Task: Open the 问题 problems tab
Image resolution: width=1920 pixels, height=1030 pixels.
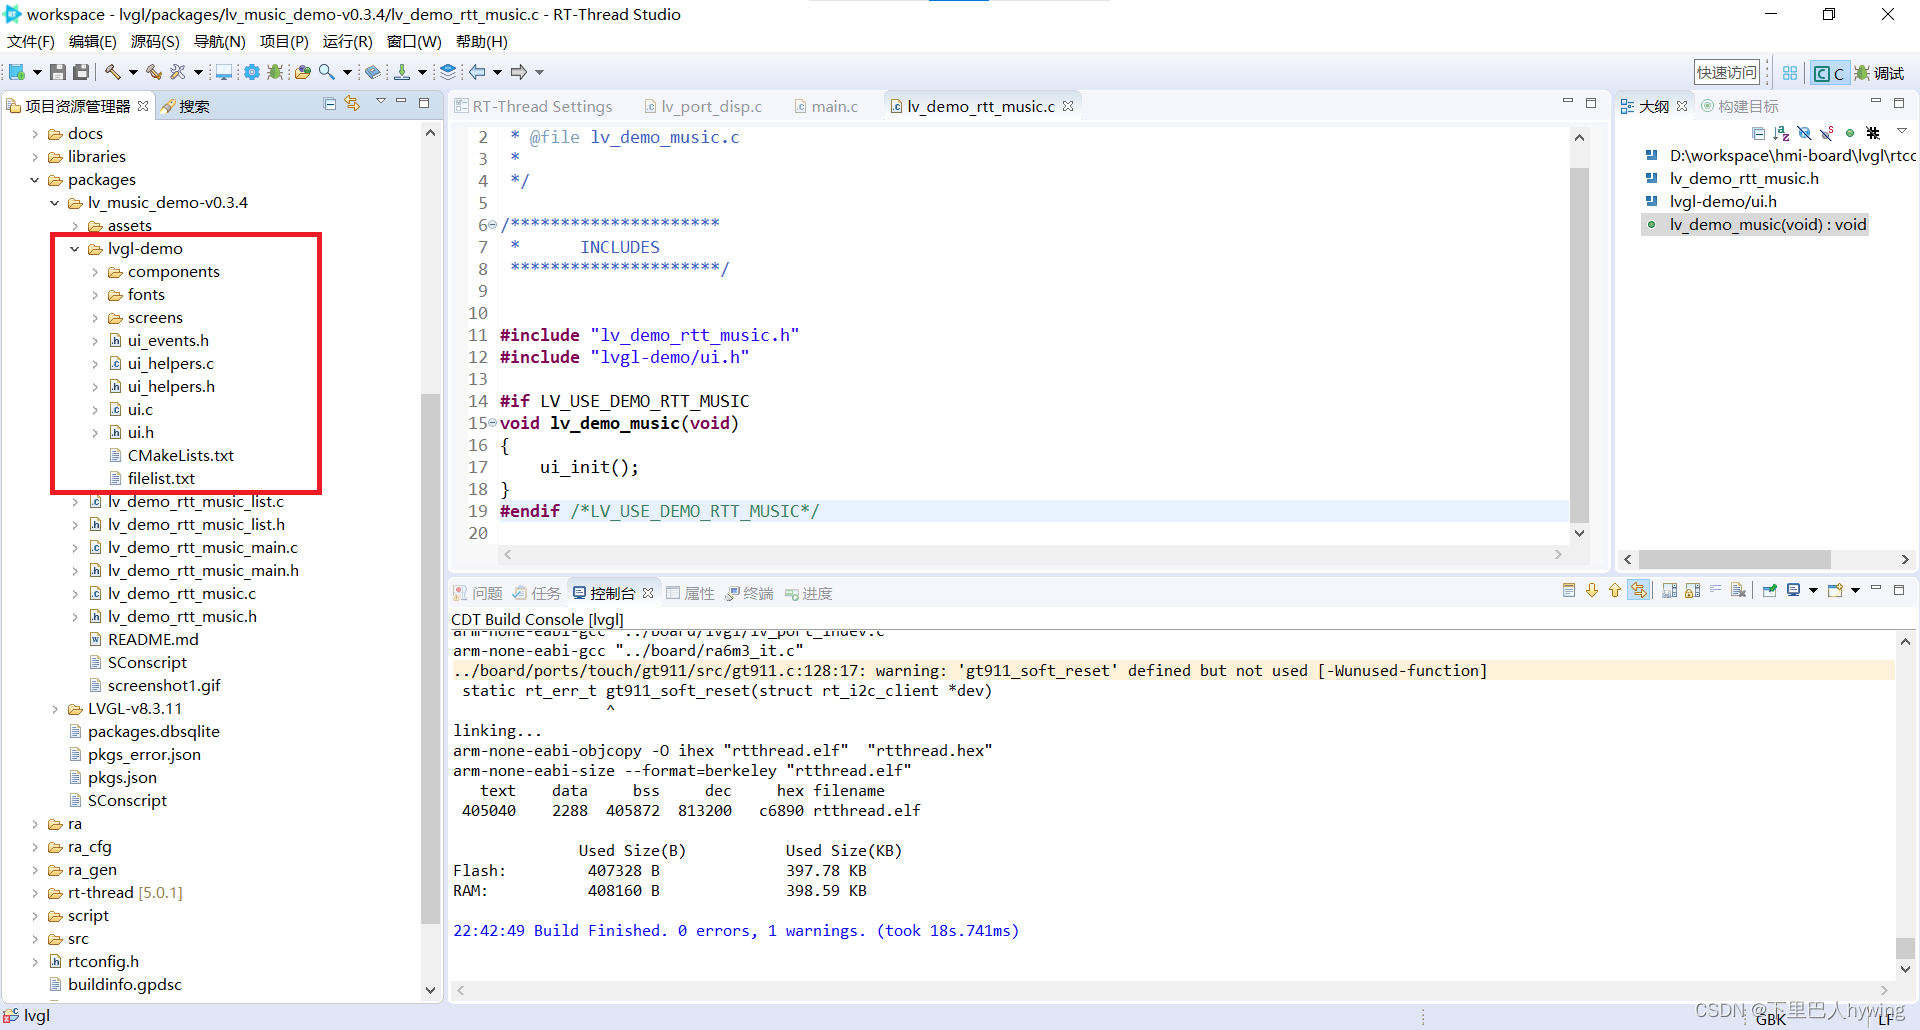Action: coord(478,593)
